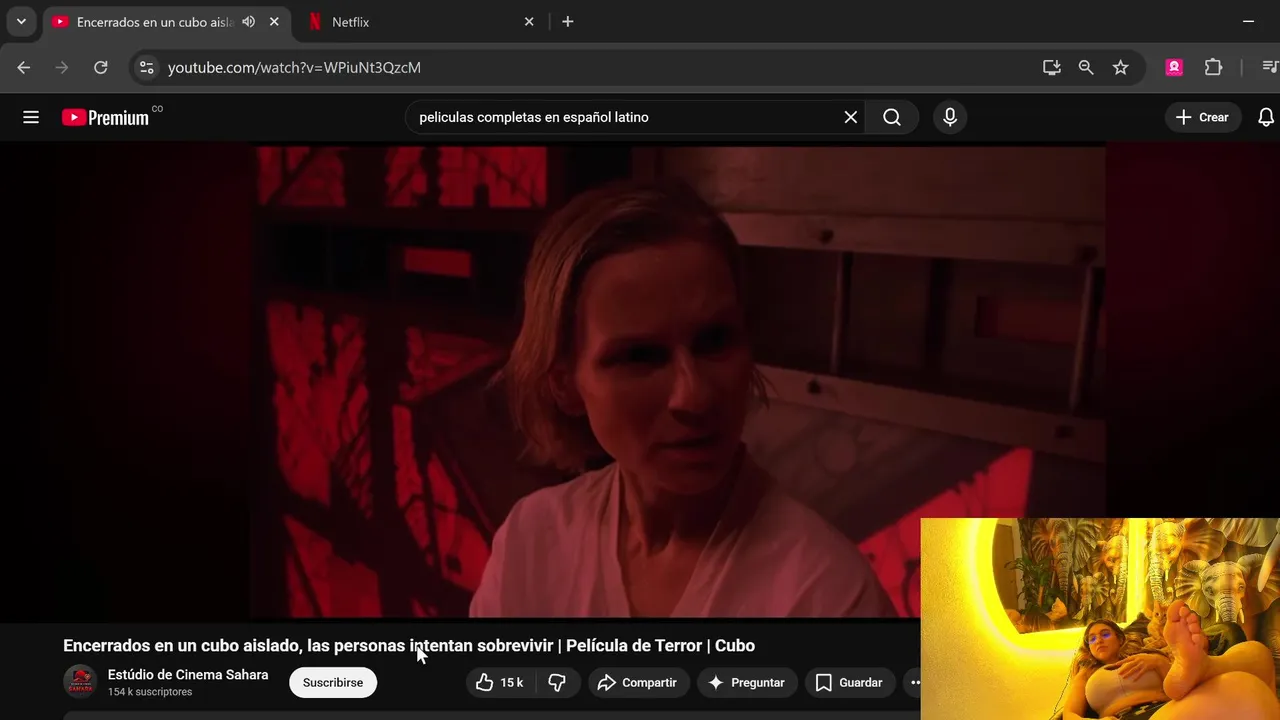
Task: Ask about video using Preguntar
Action: pyautogui.click(x=747, y=683)
